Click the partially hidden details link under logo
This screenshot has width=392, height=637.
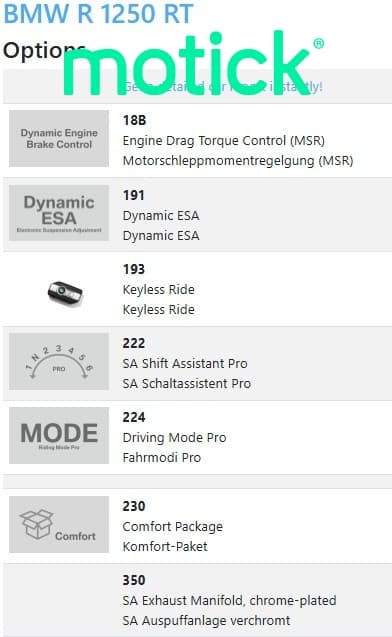coord(223,87)
